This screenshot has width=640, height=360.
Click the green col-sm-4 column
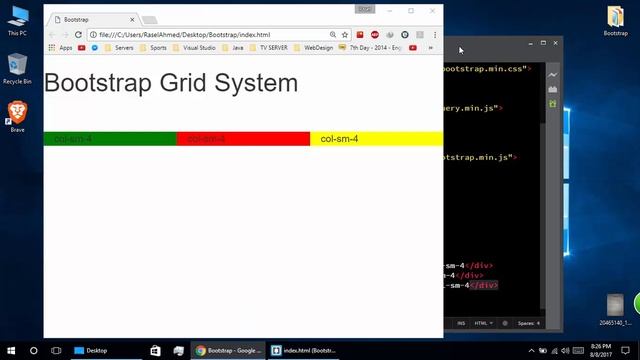pyautogui.click(x=110, y=139)
